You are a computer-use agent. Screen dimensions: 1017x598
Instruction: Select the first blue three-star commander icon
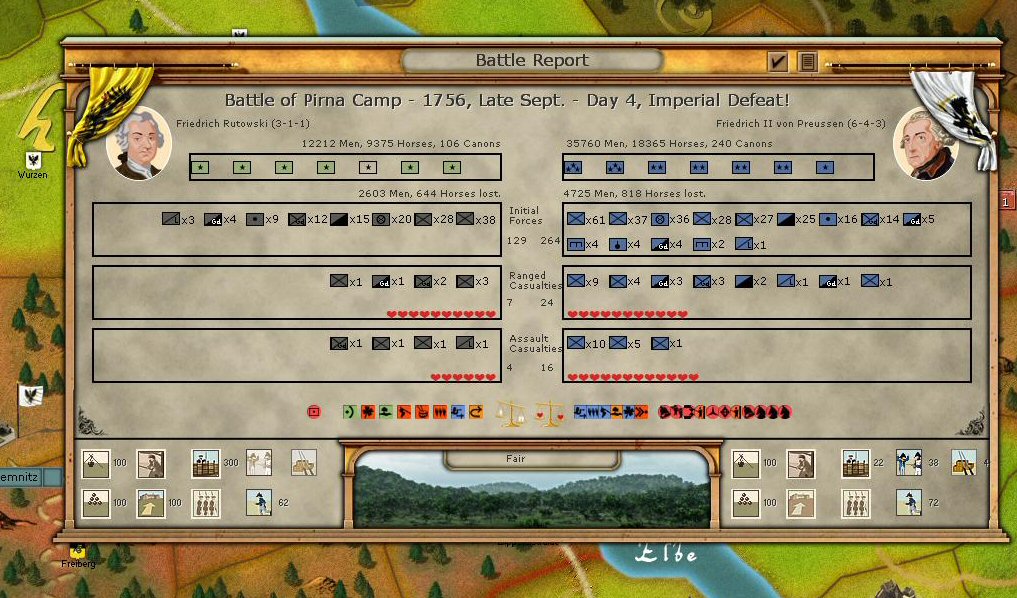point(573,167)
